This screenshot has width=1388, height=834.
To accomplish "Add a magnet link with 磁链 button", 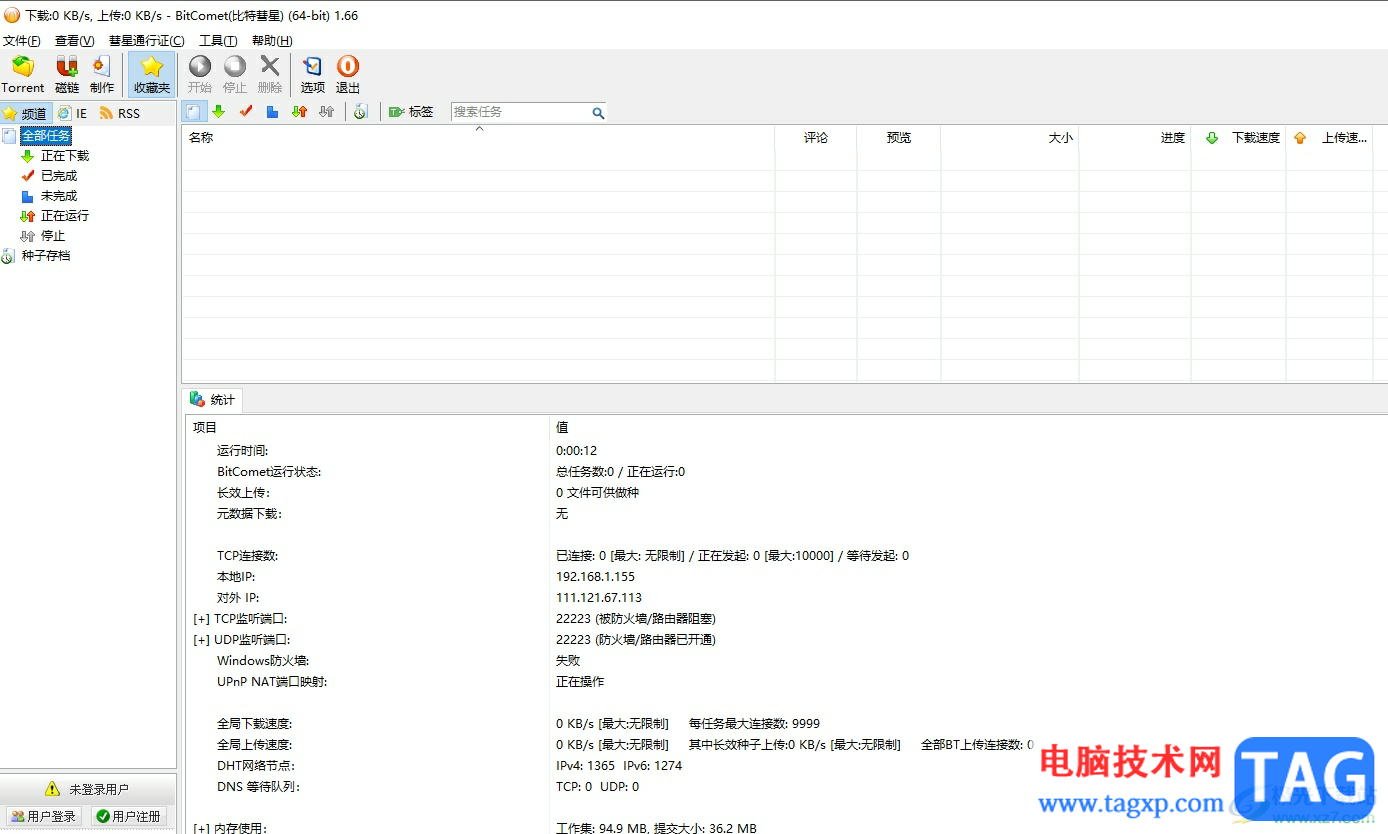I will point(67,75).
